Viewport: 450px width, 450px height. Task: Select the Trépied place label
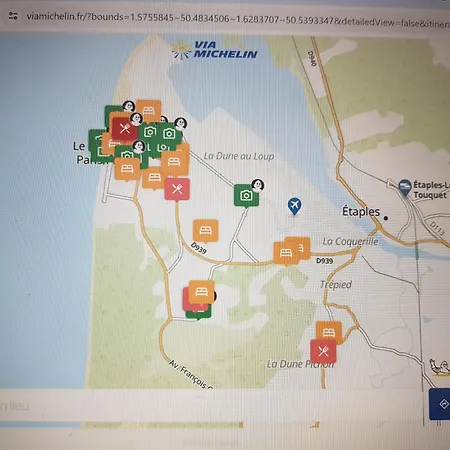click(x=336, y=285)
